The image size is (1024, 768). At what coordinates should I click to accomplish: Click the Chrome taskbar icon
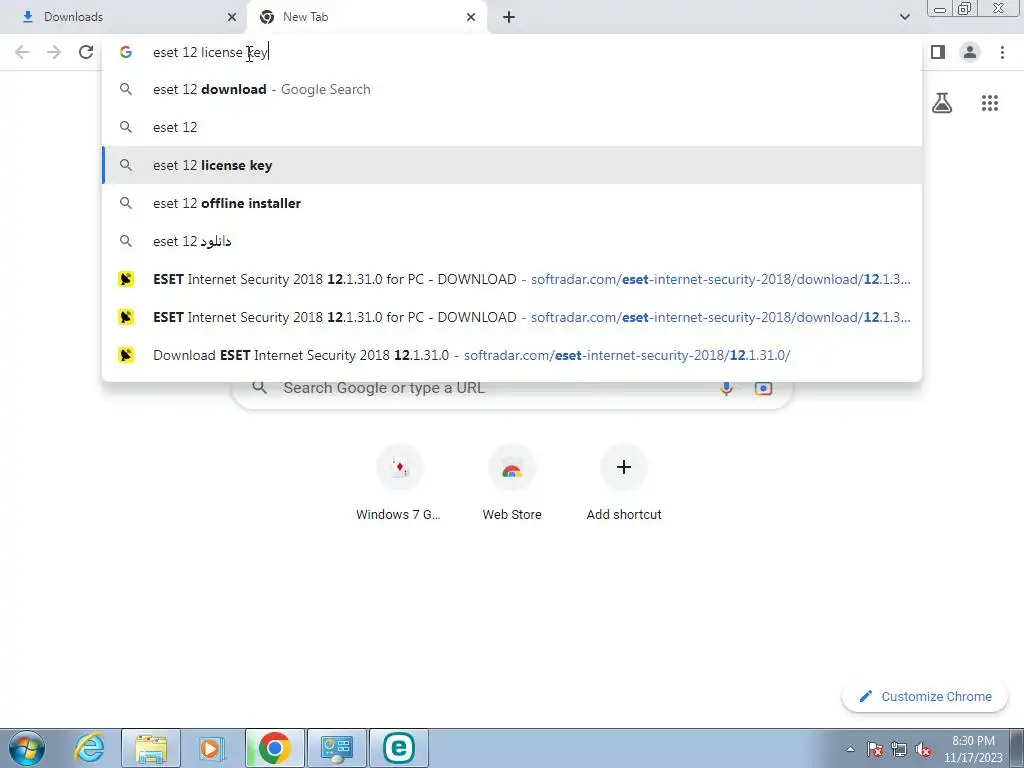(x=274, y=748)
